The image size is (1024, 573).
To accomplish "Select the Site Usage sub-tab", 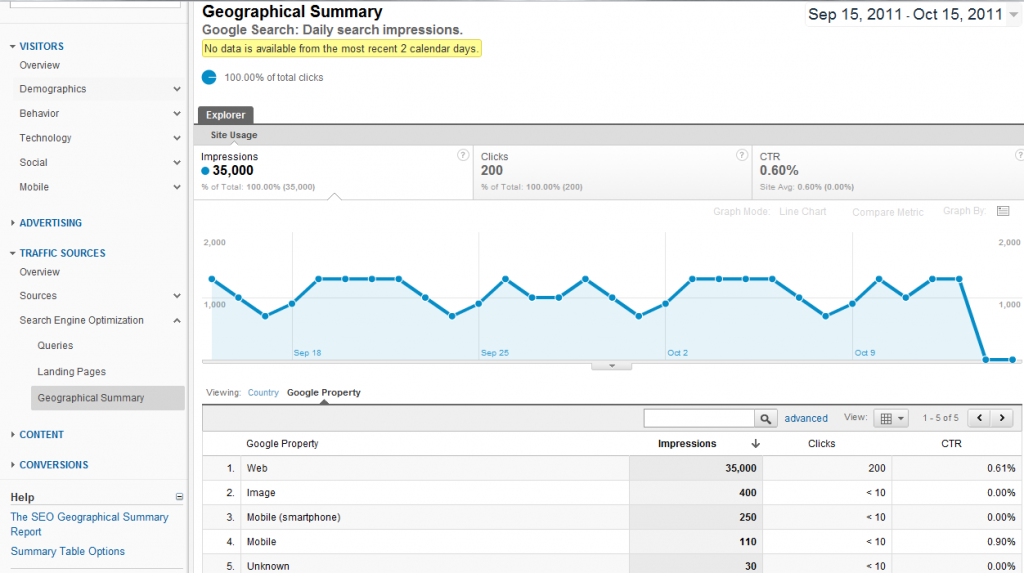I will pyautogui.click(x=234, y=135).
